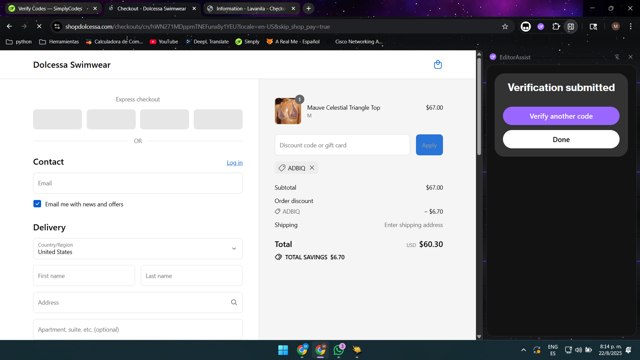640x360 pixels.
Task: Open the Calculadora de Com... bookmark
Action: click(x=114, y=42)
